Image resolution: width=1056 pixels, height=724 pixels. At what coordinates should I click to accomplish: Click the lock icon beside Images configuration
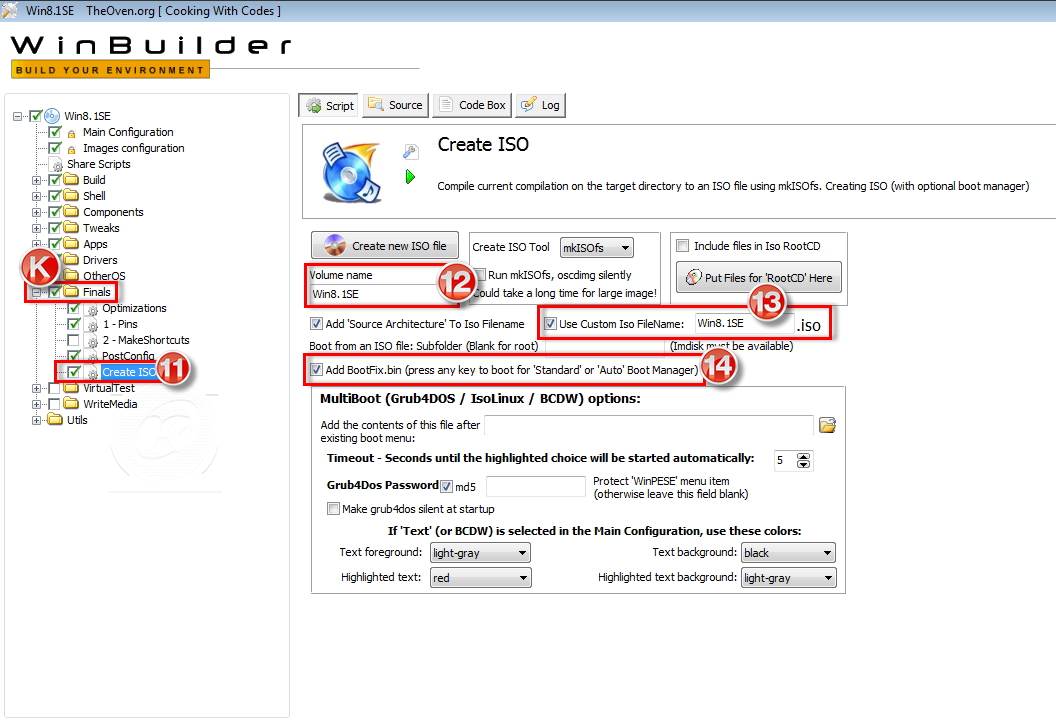coord(71,150)
